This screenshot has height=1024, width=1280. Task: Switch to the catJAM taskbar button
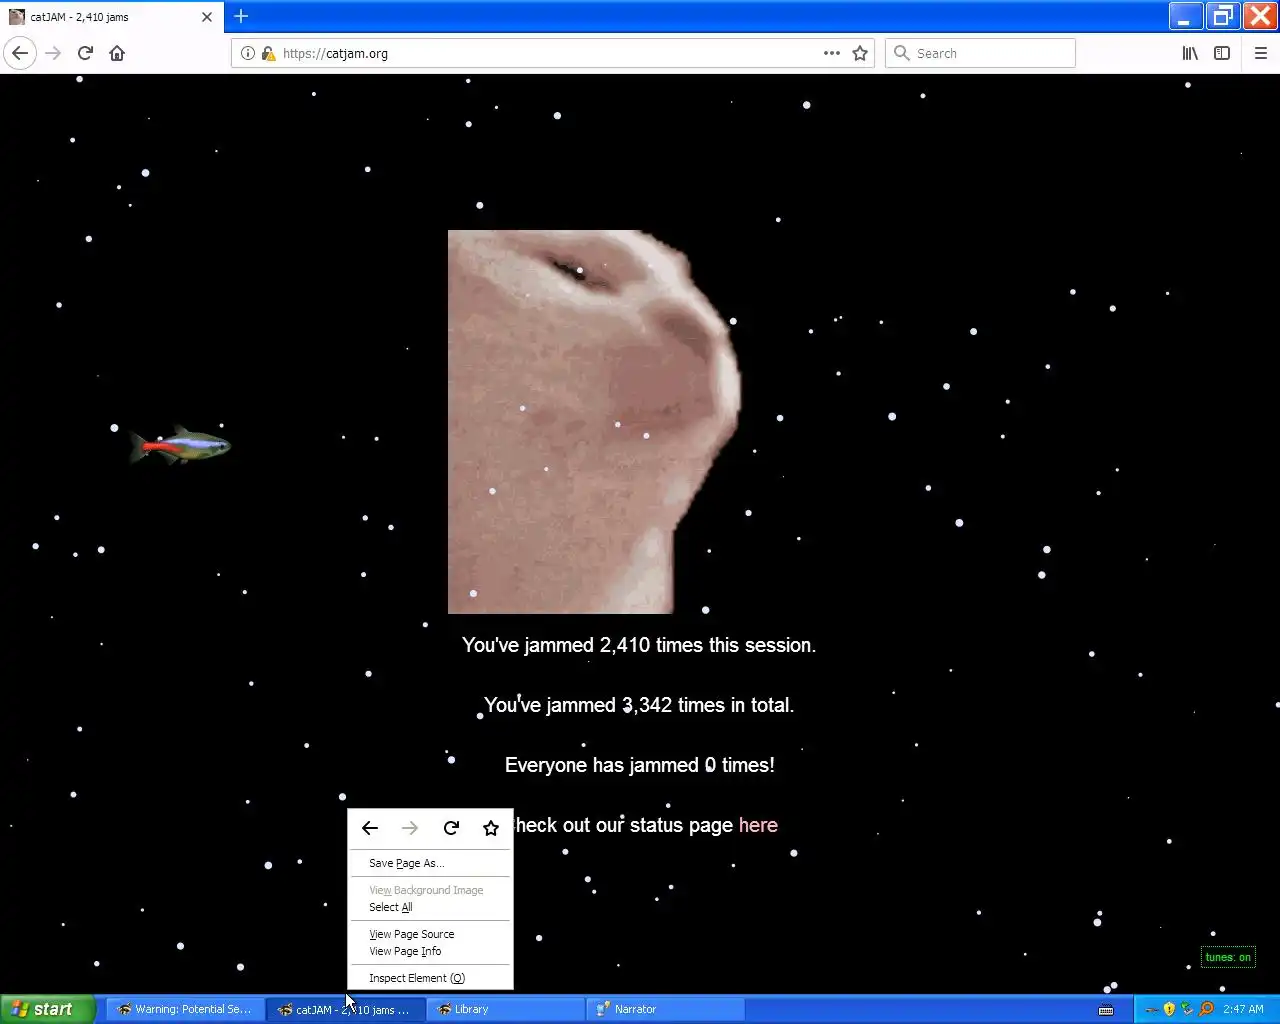coord(346,1009)
